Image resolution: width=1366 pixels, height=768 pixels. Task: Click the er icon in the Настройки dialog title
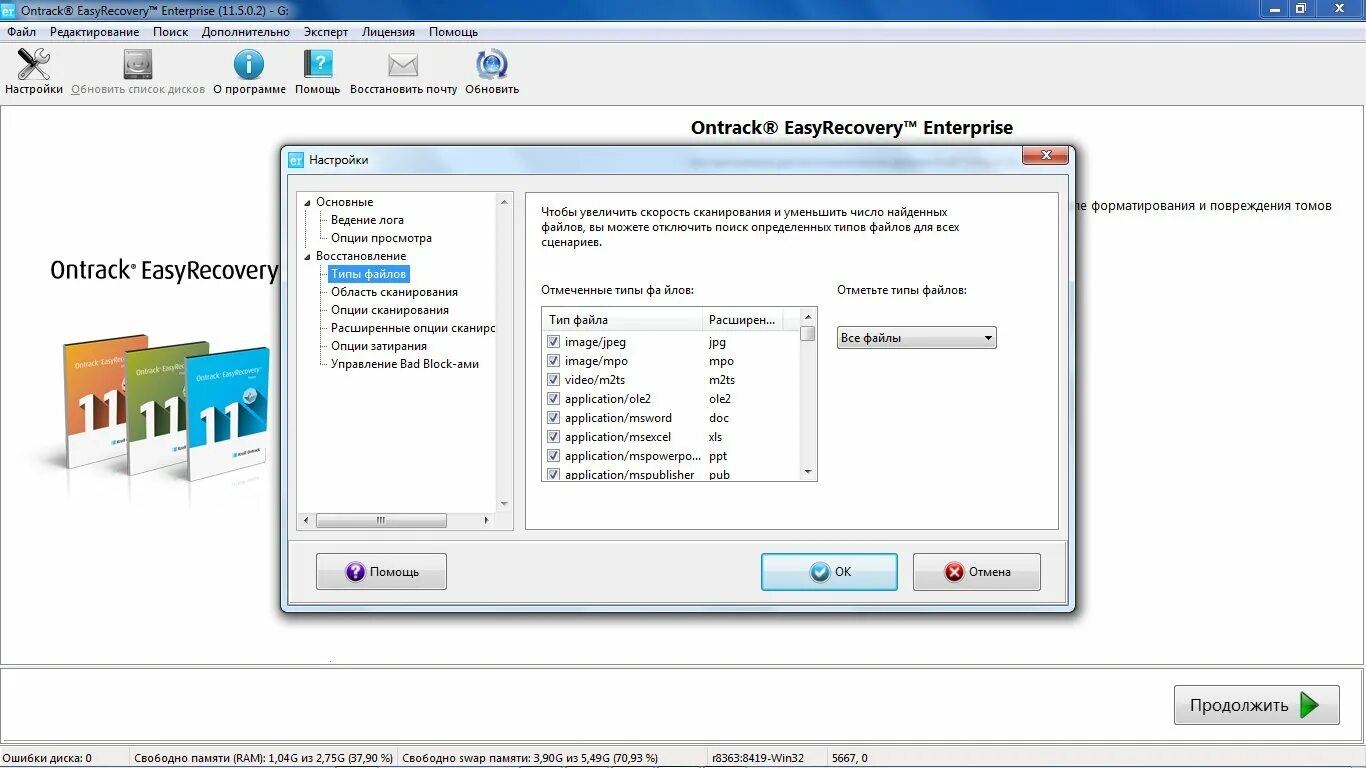(296, 160)
